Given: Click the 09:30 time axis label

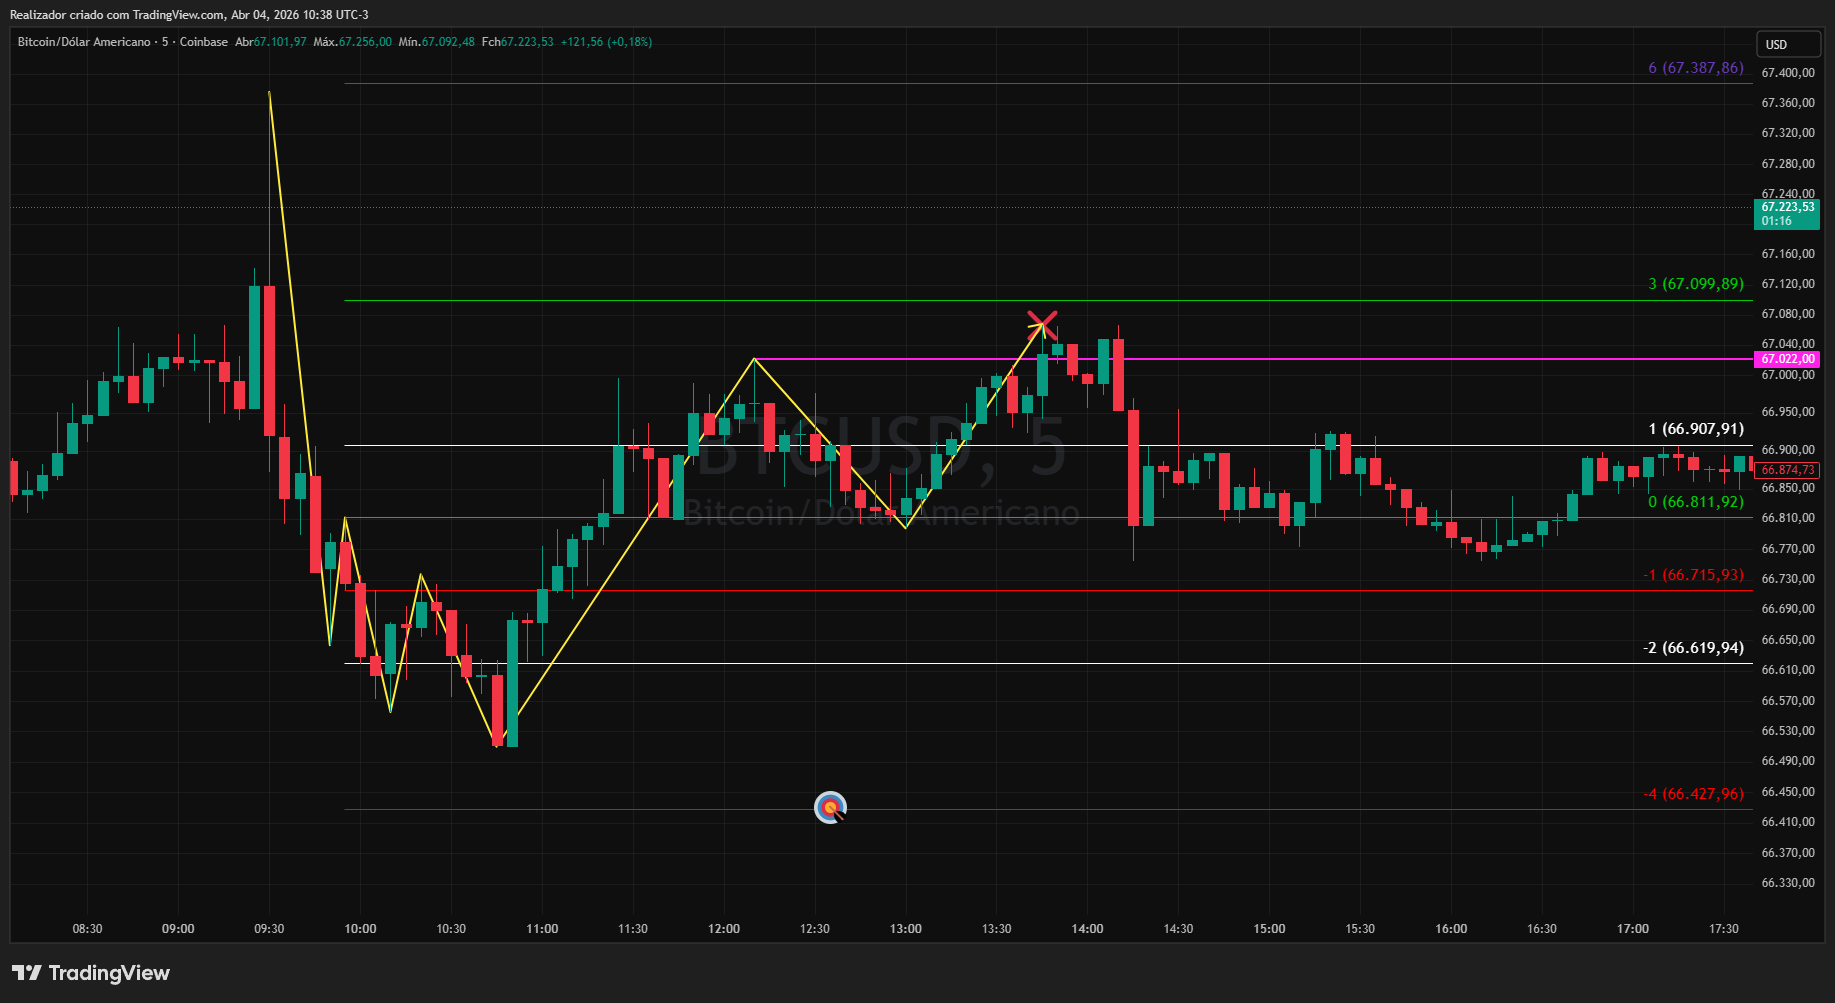Looking at the screenshot, I should (269, 929).
